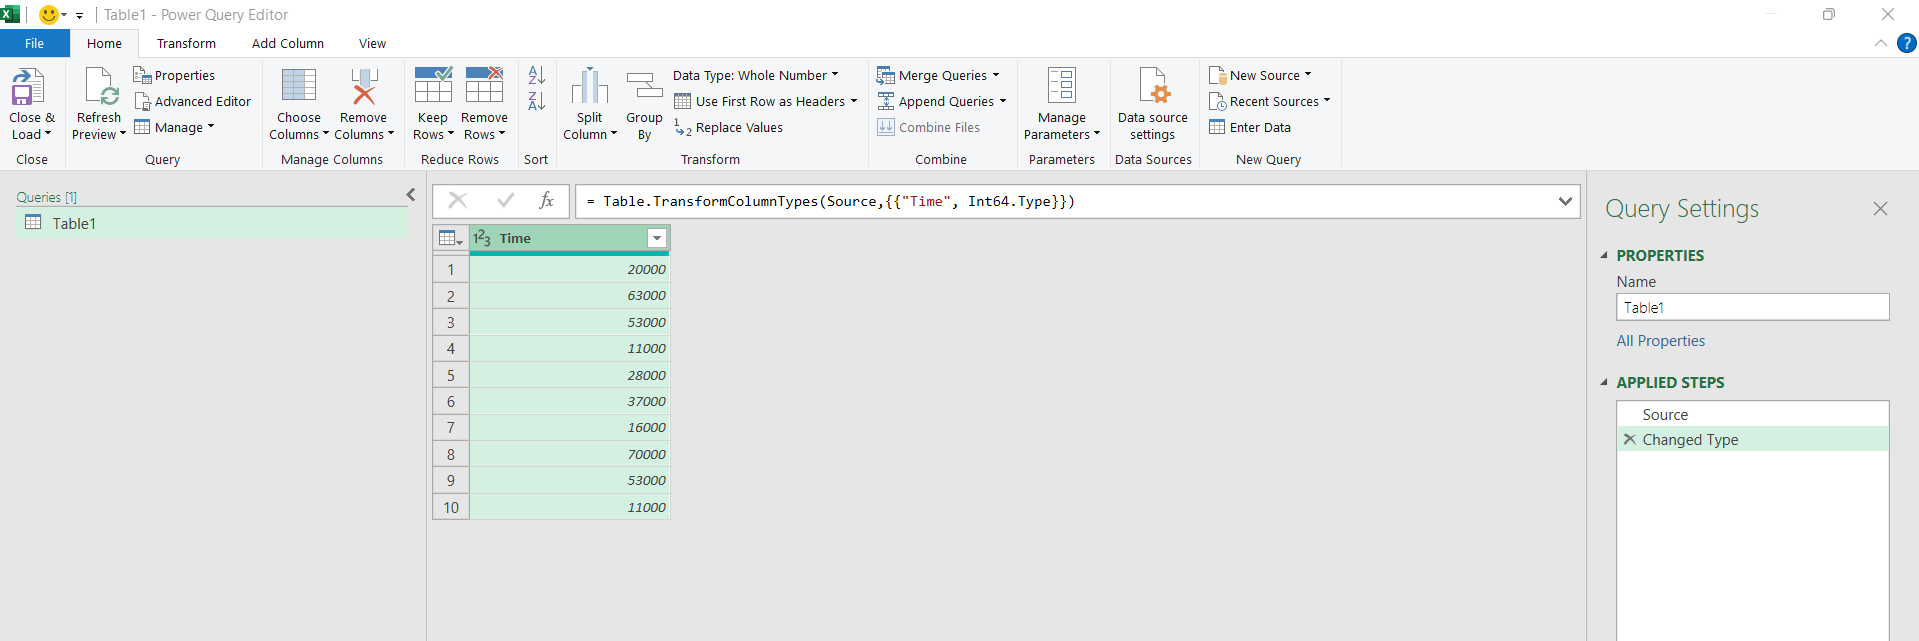The image size is (1919, 641).
Task: Sort ascending with the A-Z icon
Action: click(x=536, y=75)
